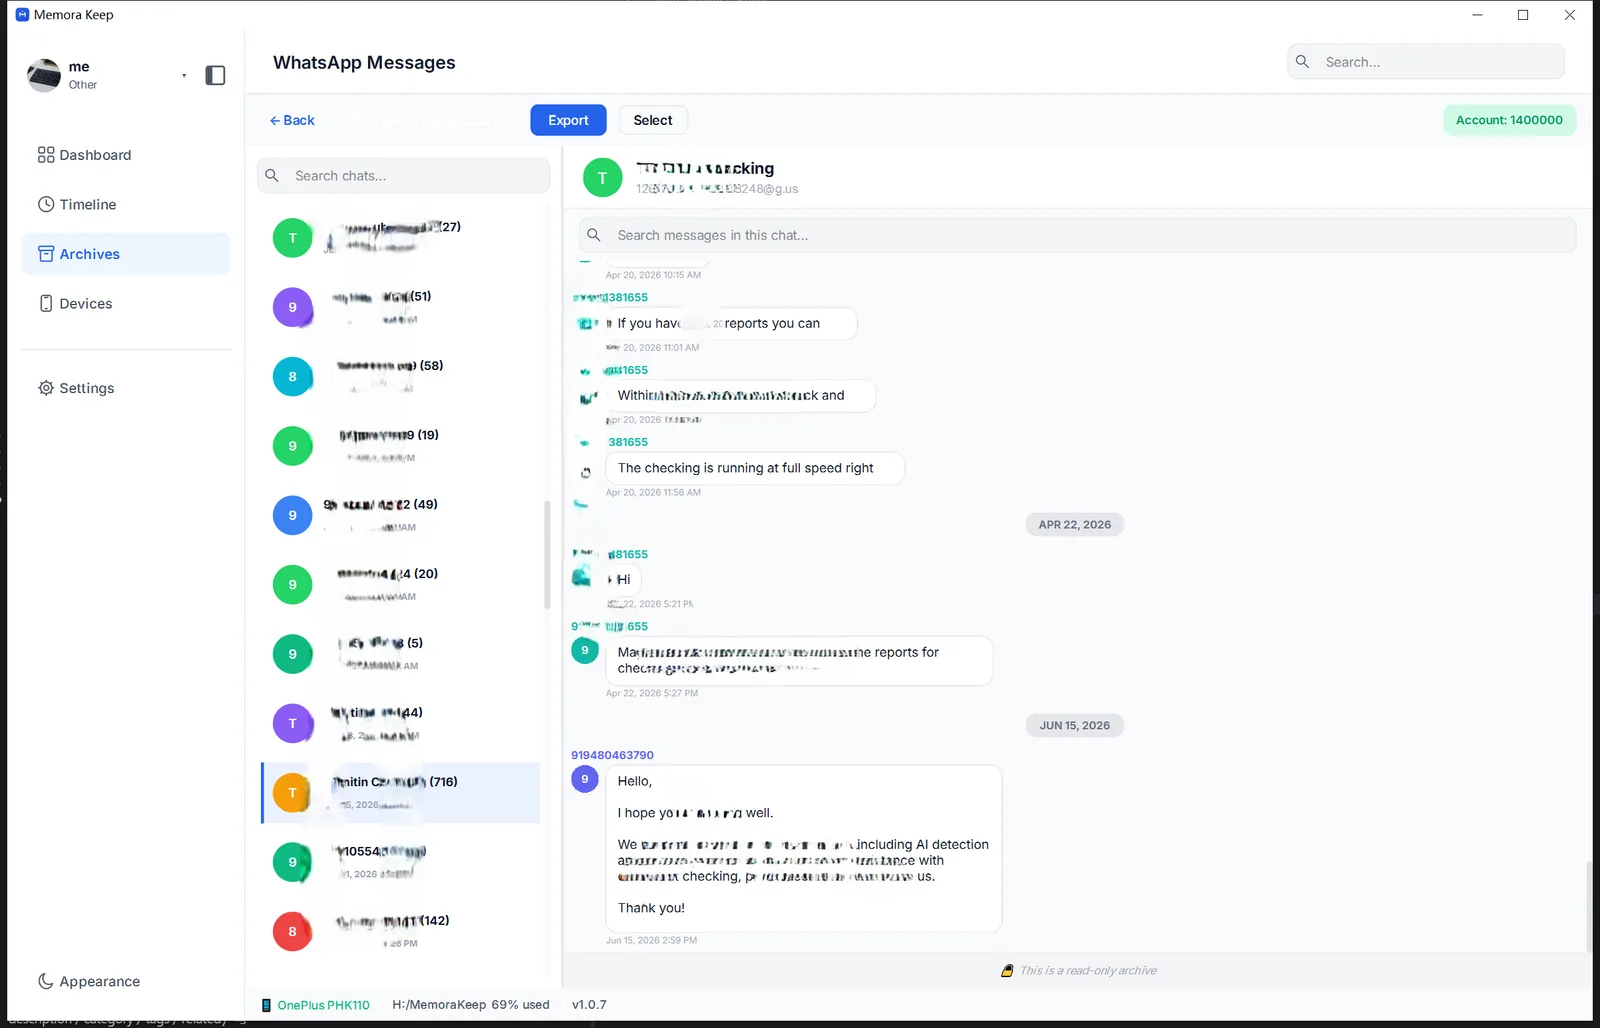The width and height of the screenshot is (1600, 1028).
Task: Expand the 'me' profile dropdown arrow
Action: tap(184, 75)
